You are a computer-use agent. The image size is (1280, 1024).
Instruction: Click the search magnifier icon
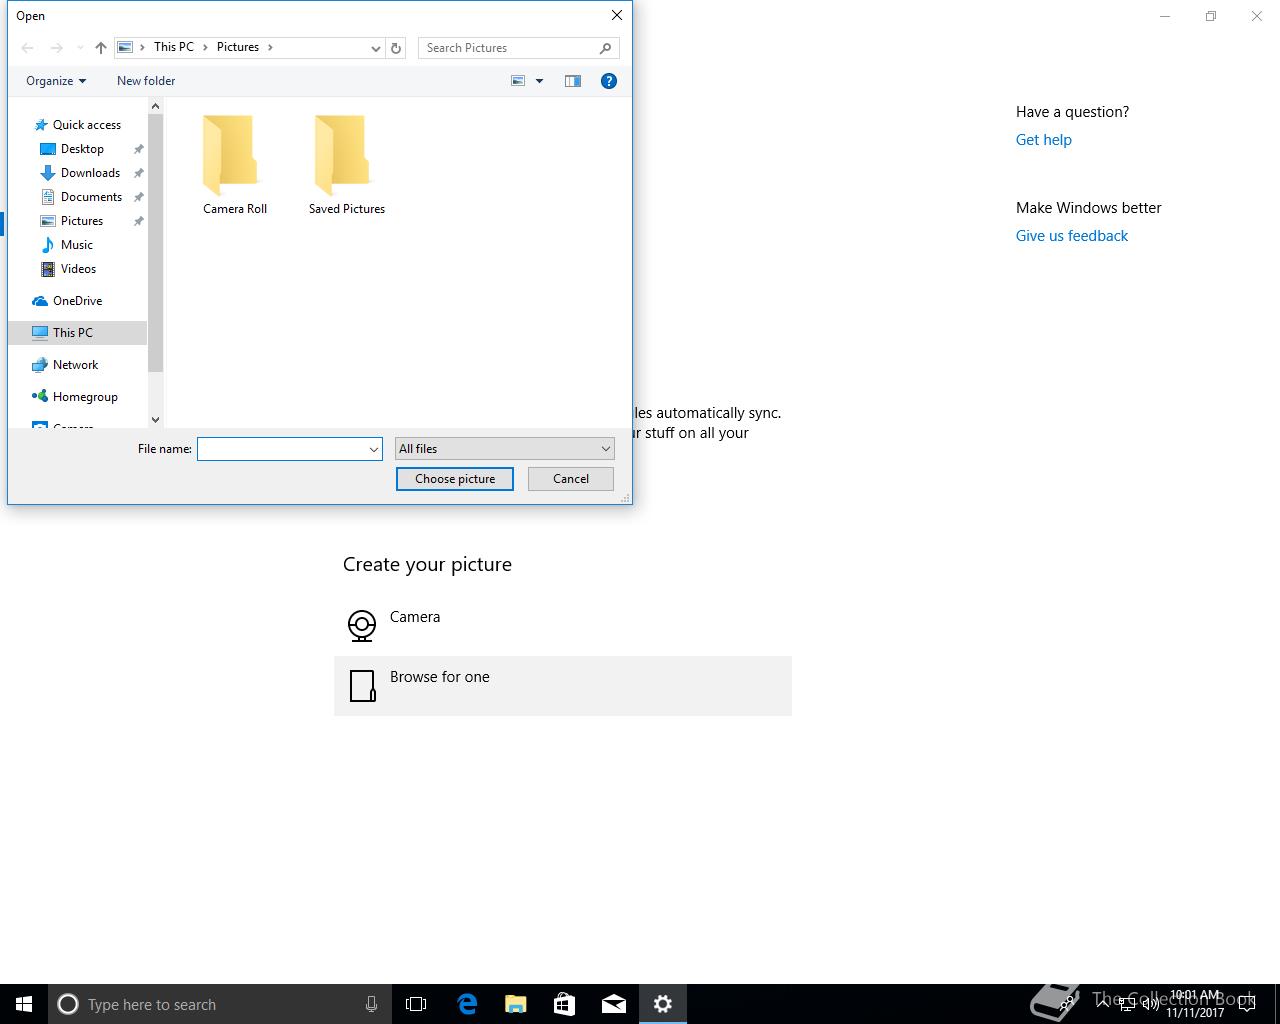click(605, 48)
